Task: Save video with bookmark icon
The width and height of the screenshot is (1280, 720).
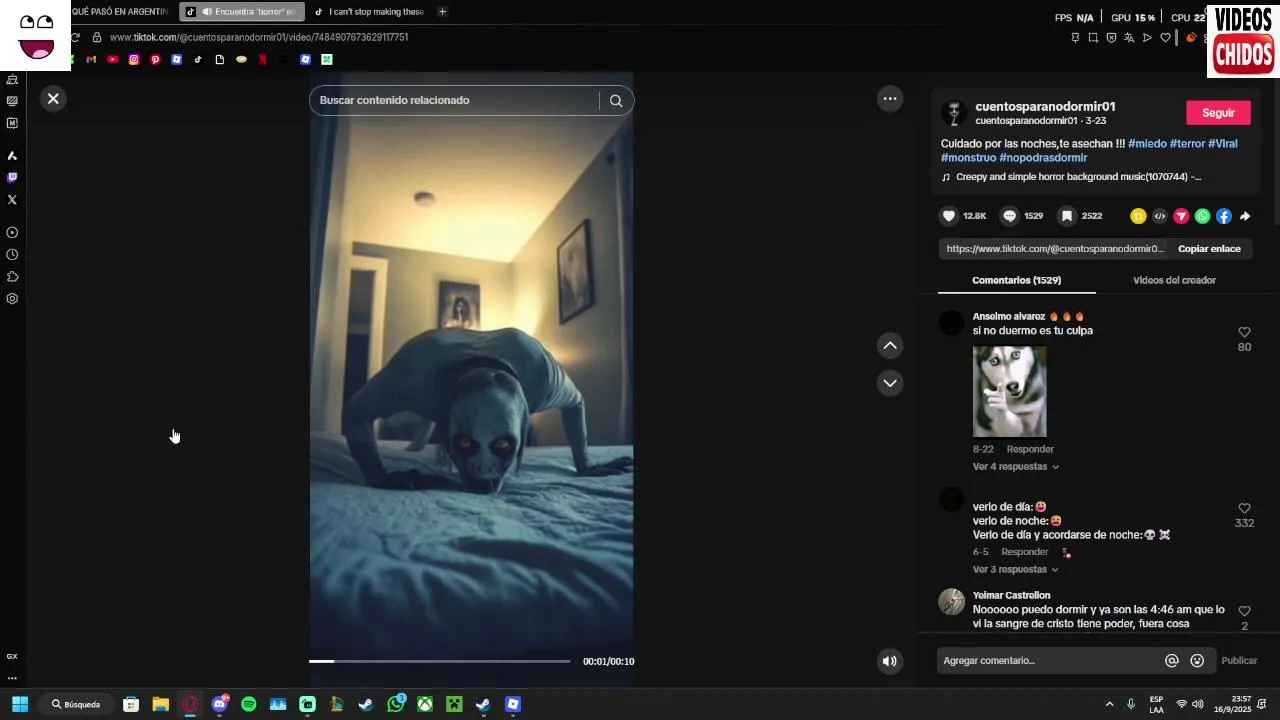Action: [1067, 216]
